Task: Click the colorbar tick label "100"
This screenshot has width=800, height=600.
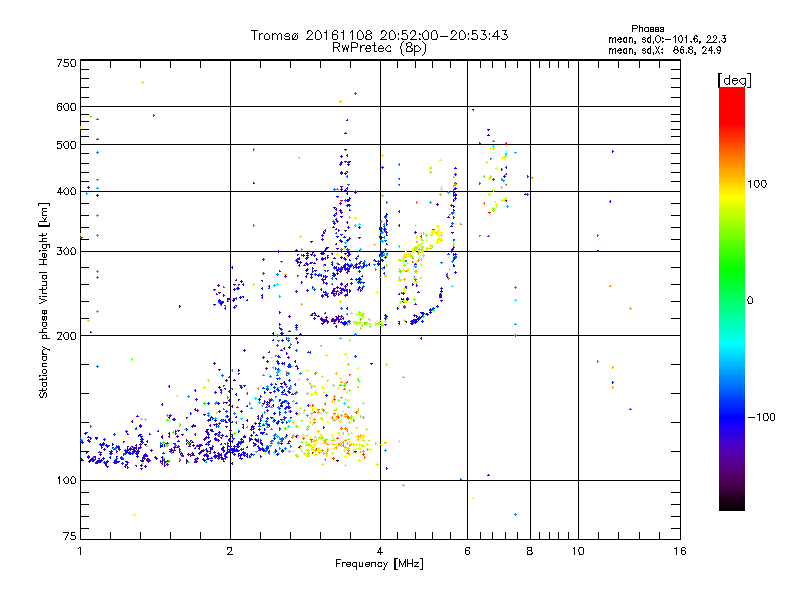Action: (757, 184)
